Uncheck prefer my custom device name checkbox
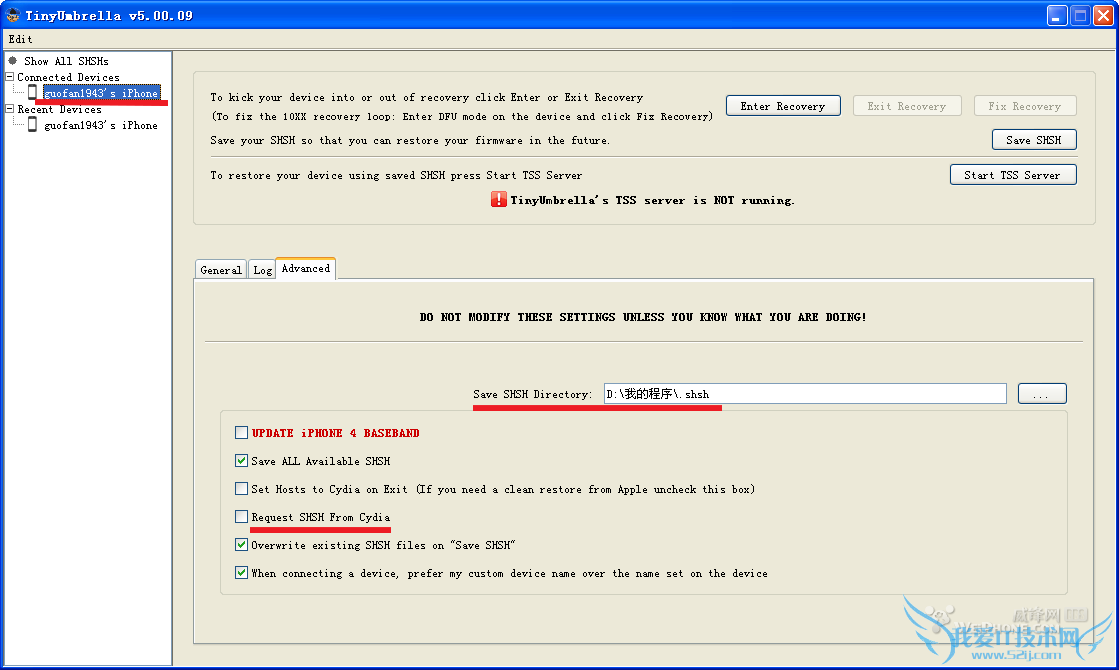Viewport: 1119px width, 670px height. click(241, 572)
